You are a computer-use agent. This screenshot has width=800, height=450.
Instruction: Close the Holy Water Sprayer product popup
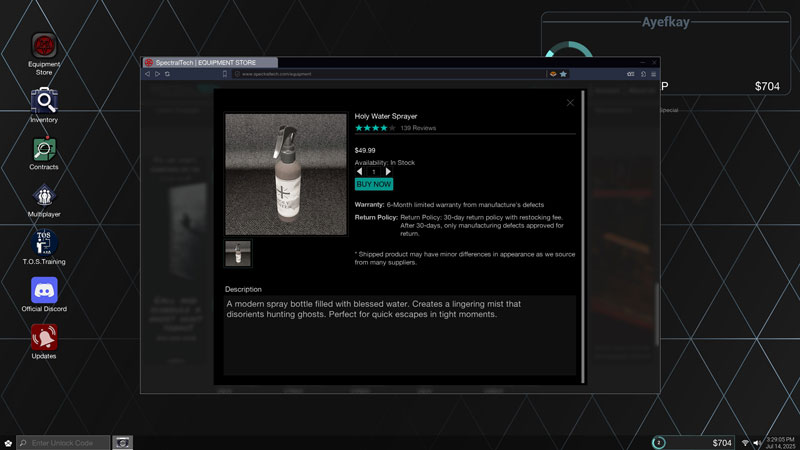tap(570, 102)
